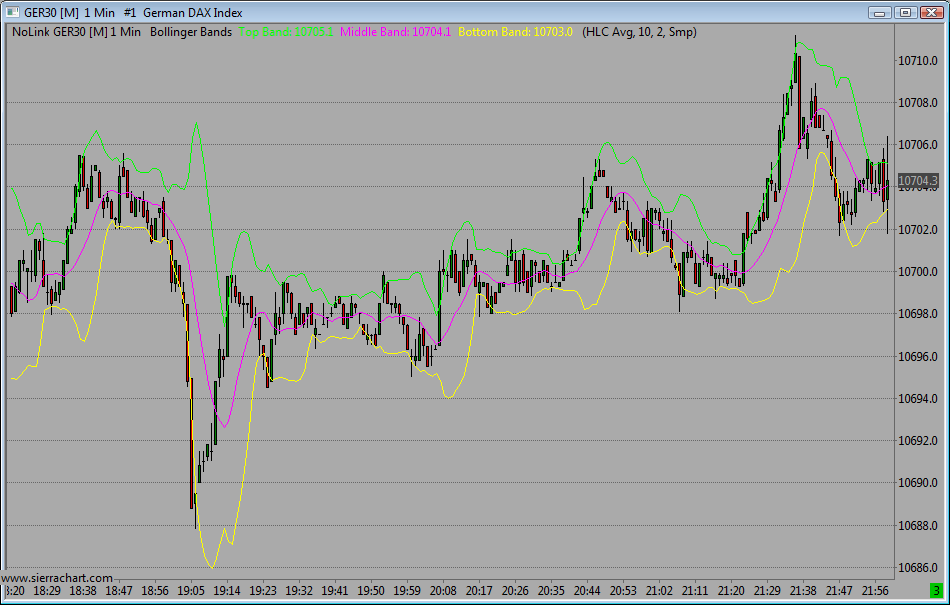
Task: Click the 10700.0 price scale label
Action: 917,272
